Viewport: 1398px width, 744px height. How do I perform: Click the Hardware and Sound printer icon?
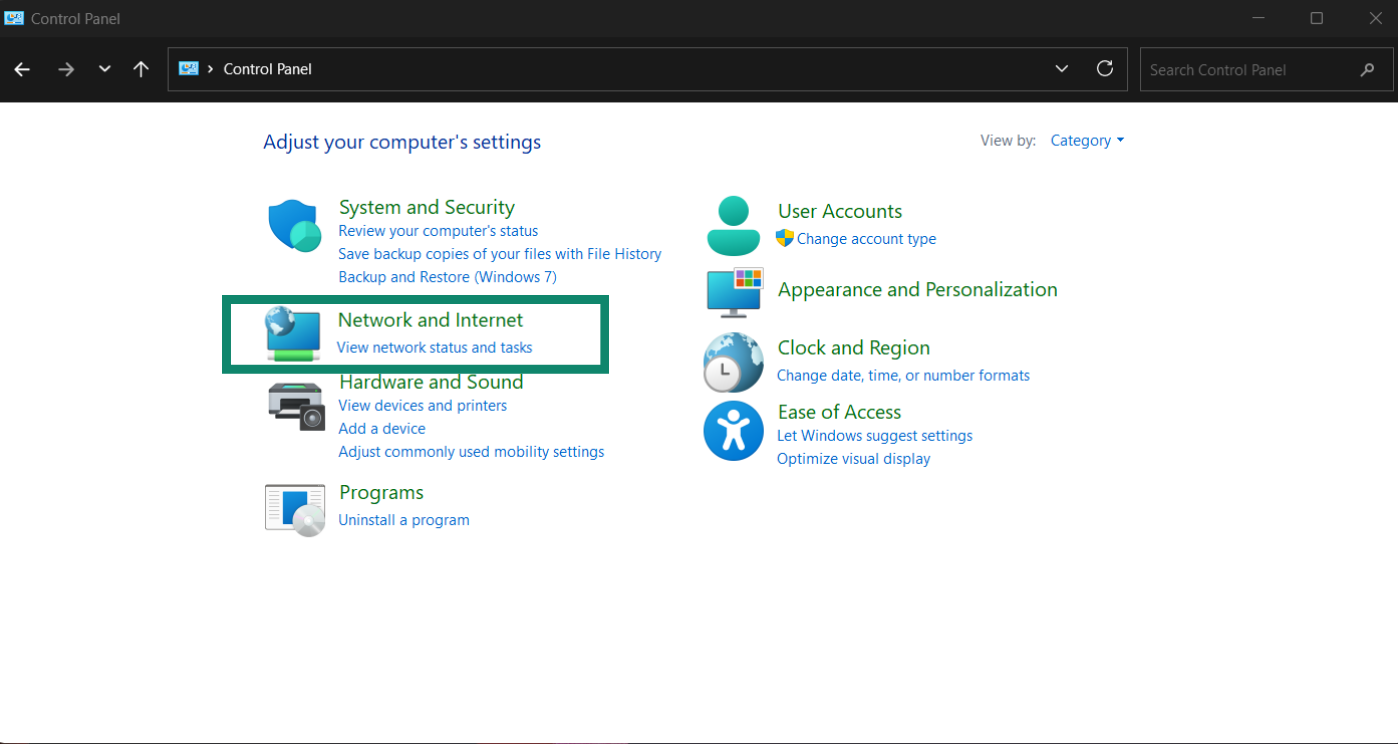coord(296,406)
